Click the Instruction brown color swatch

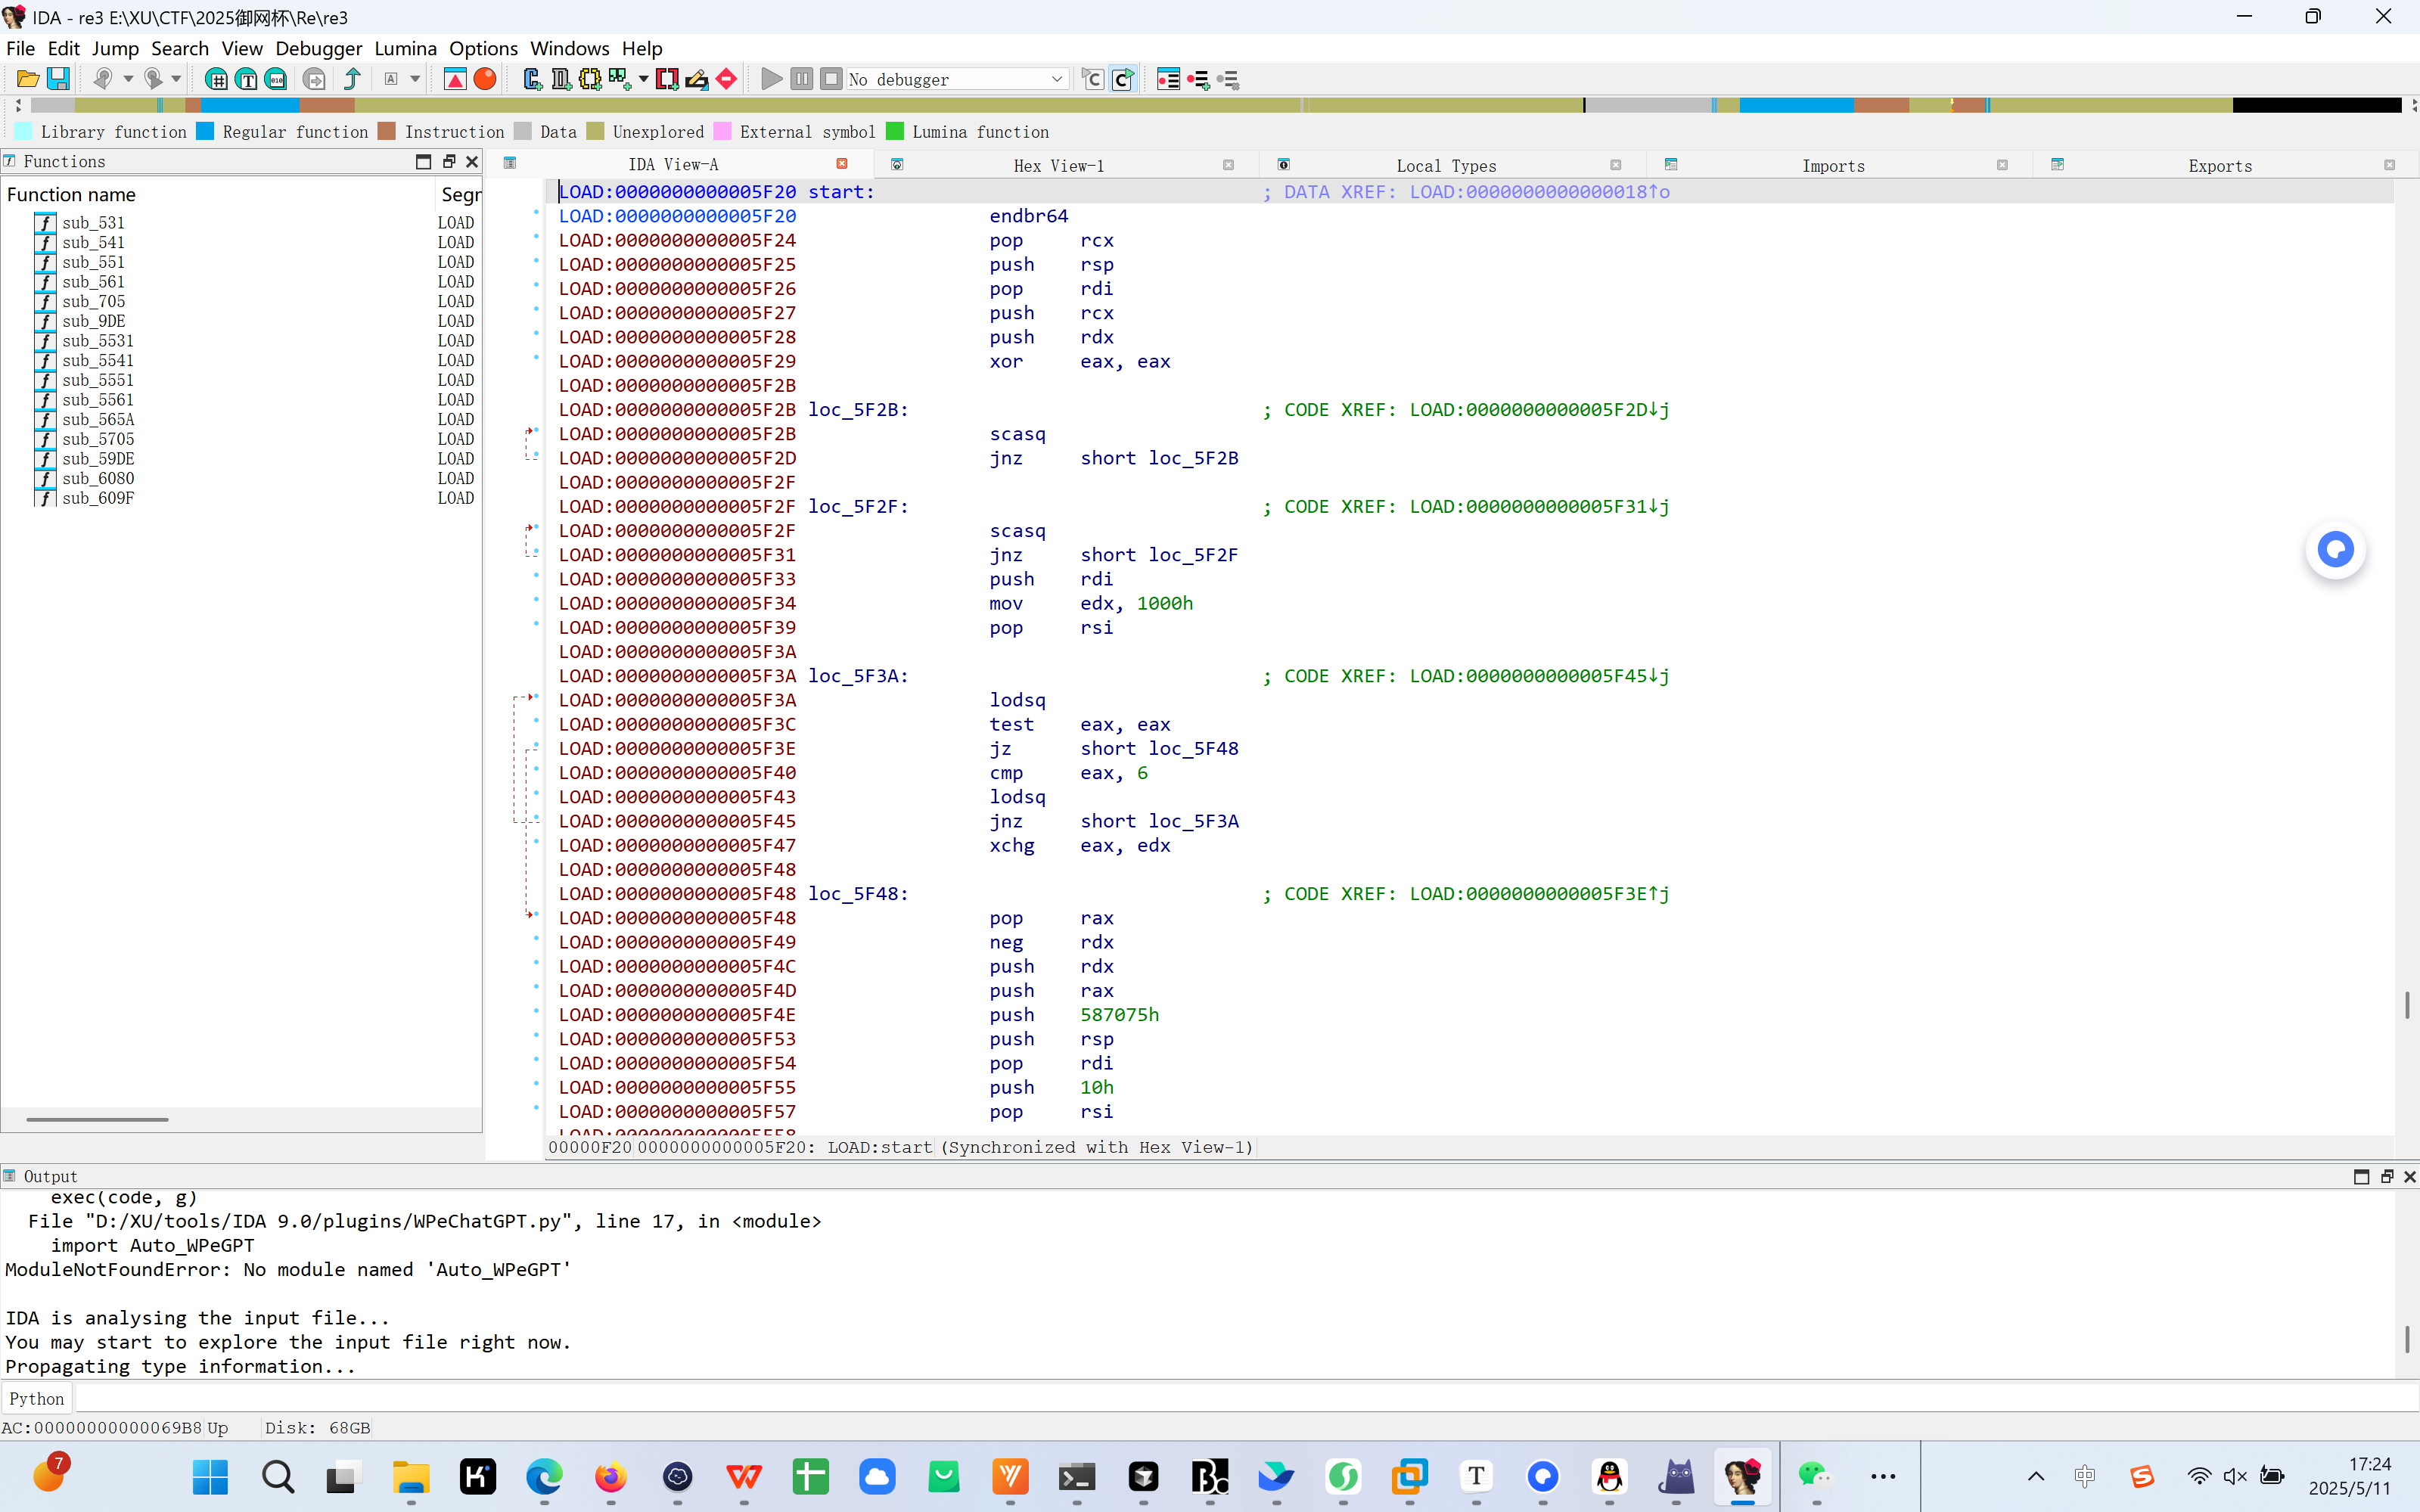(387, 131)
